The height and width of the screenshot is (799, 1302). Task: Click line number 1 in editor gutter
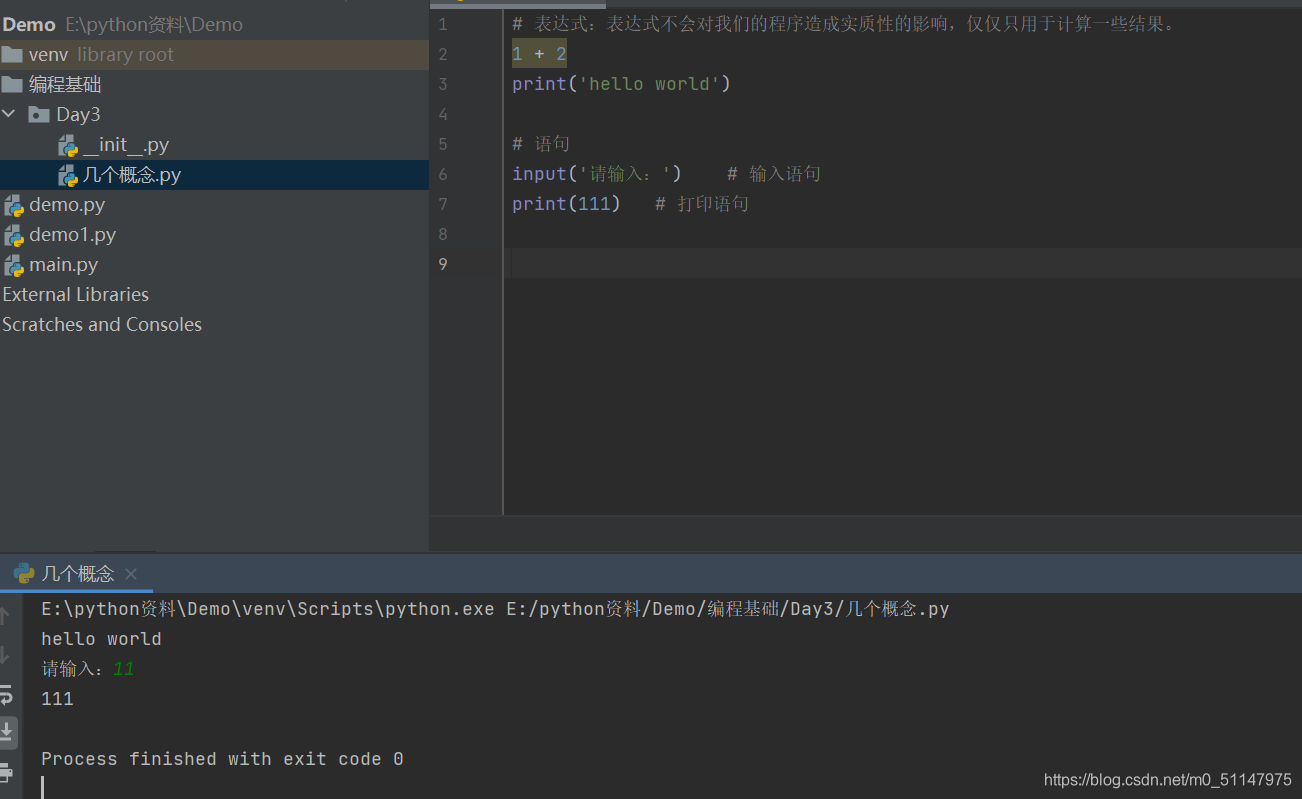click(443, 24)
